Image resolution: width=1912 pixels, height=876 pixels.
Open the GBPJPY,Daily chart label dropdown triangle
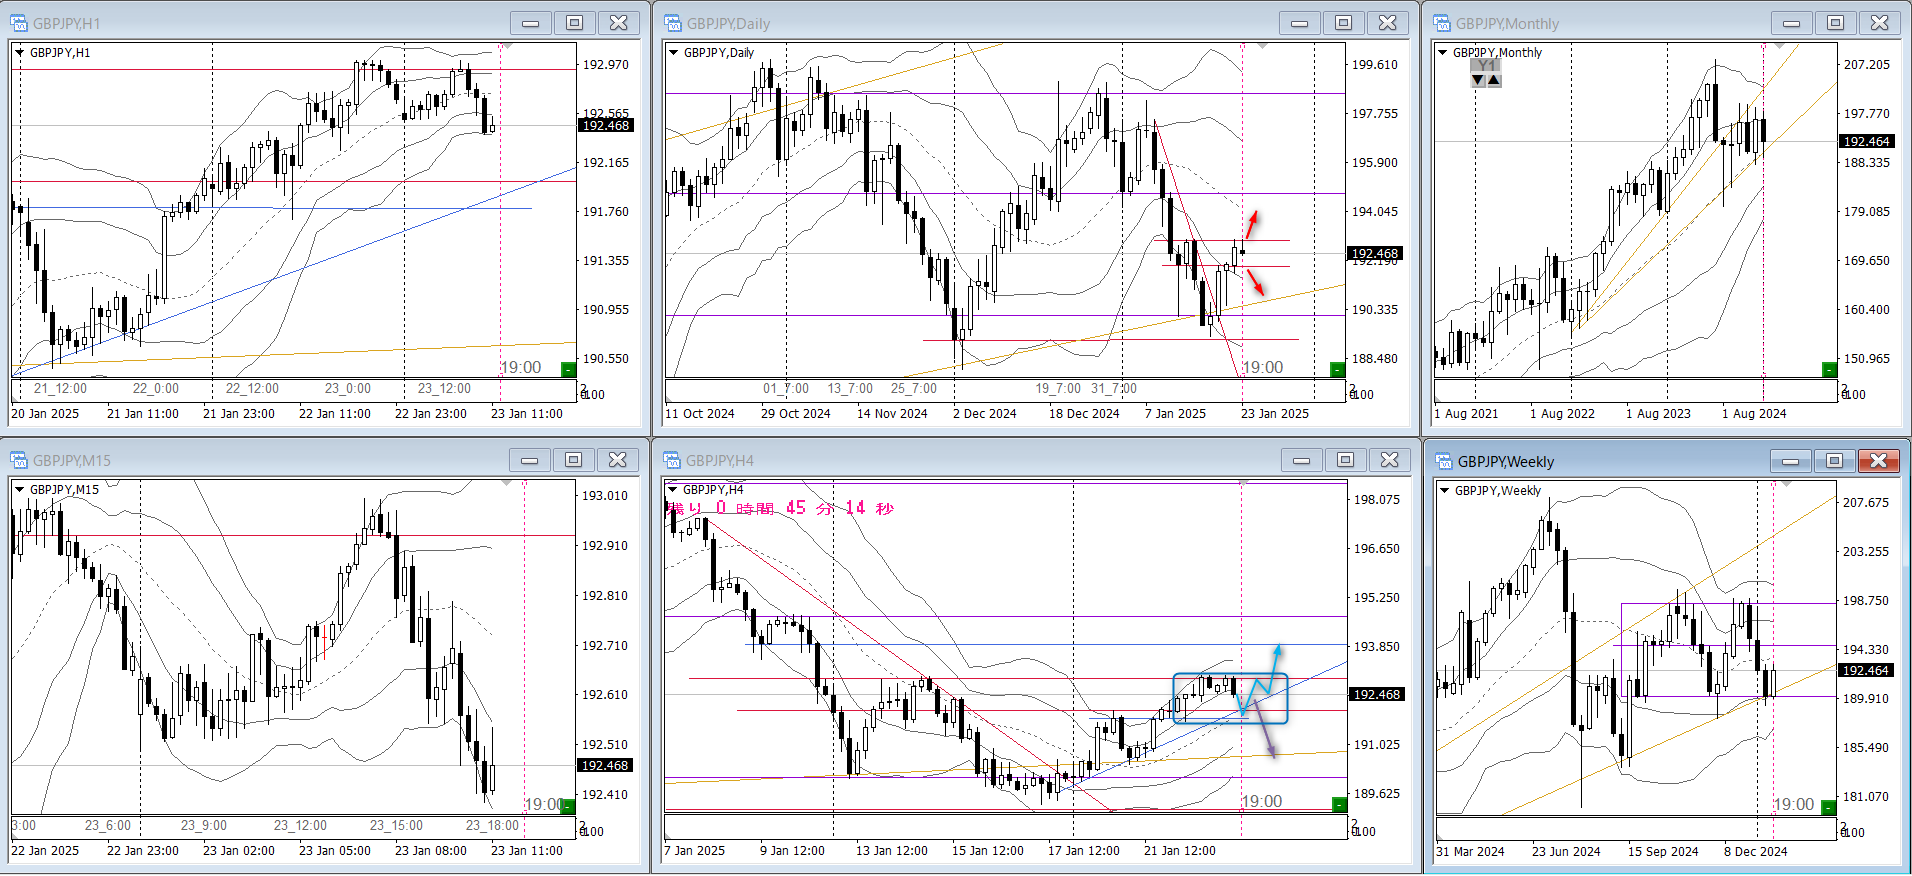click(x=673, y=52)
